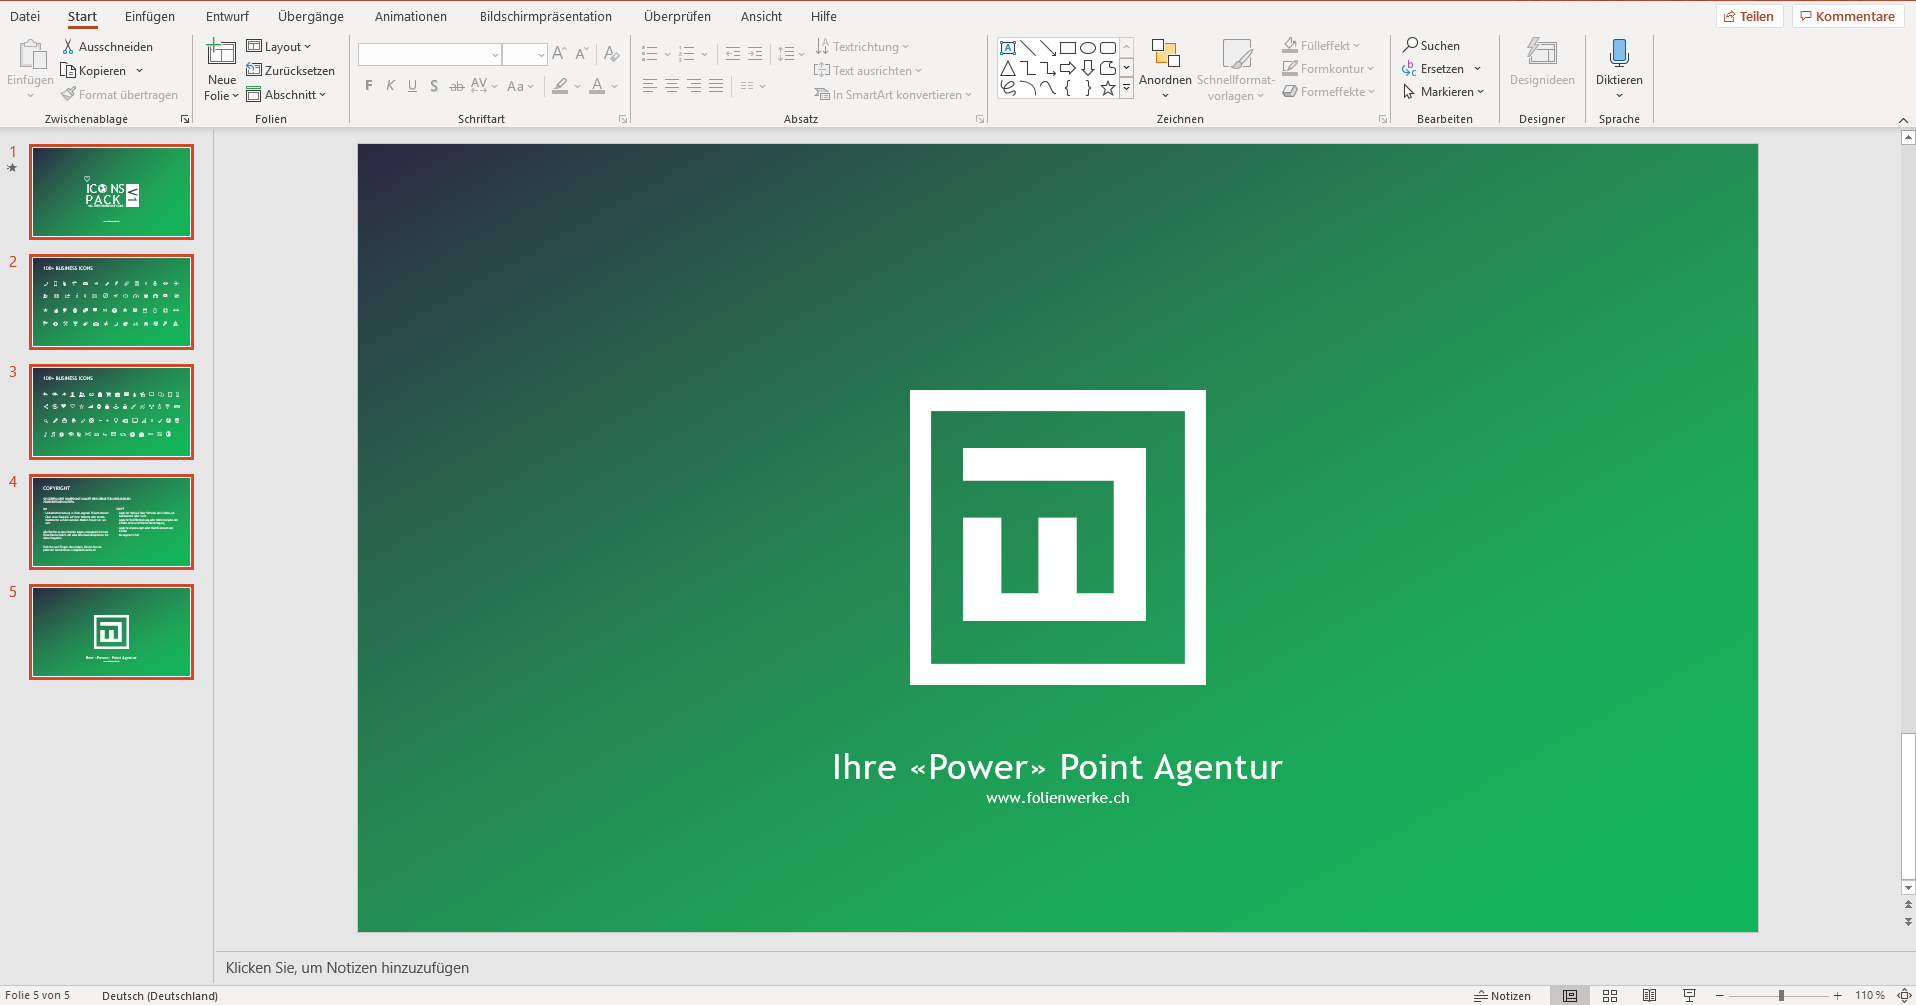Toggle italic formatting
The height and width of the screenshot is (1005, 1916).
(389, 86)
